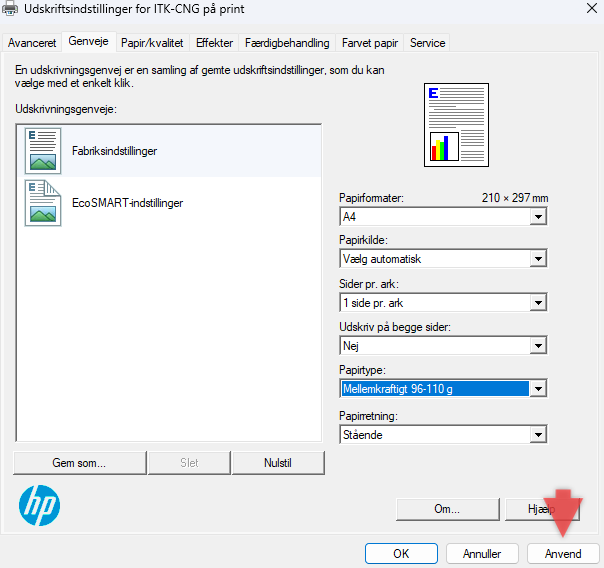Select the Fabriksindstillinger shortcut icon

(x=43, y=151)
